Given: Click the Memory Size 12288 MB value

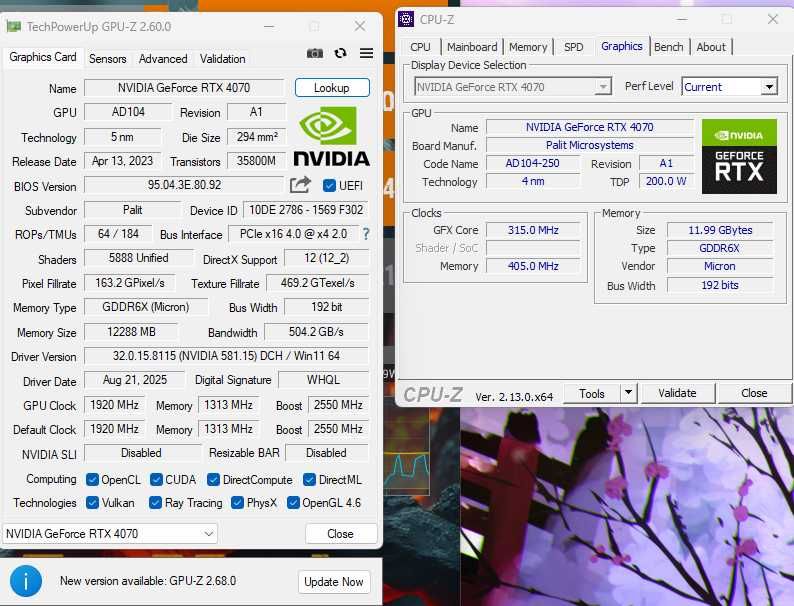Looking at the screenshot, I should (x=131, y=332).
